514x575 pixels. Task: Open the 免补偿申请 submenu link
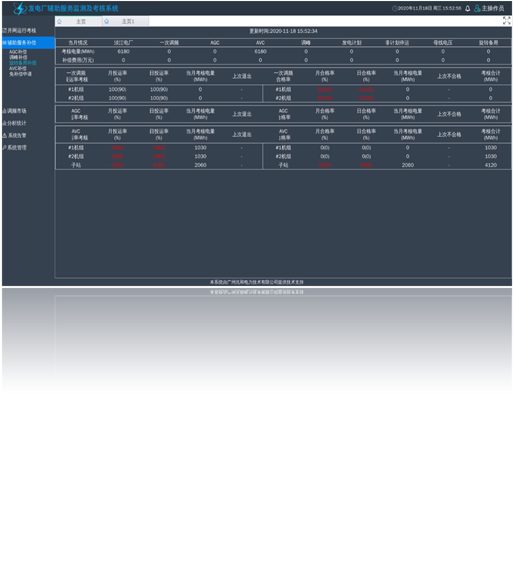click(x=21, y=74)
